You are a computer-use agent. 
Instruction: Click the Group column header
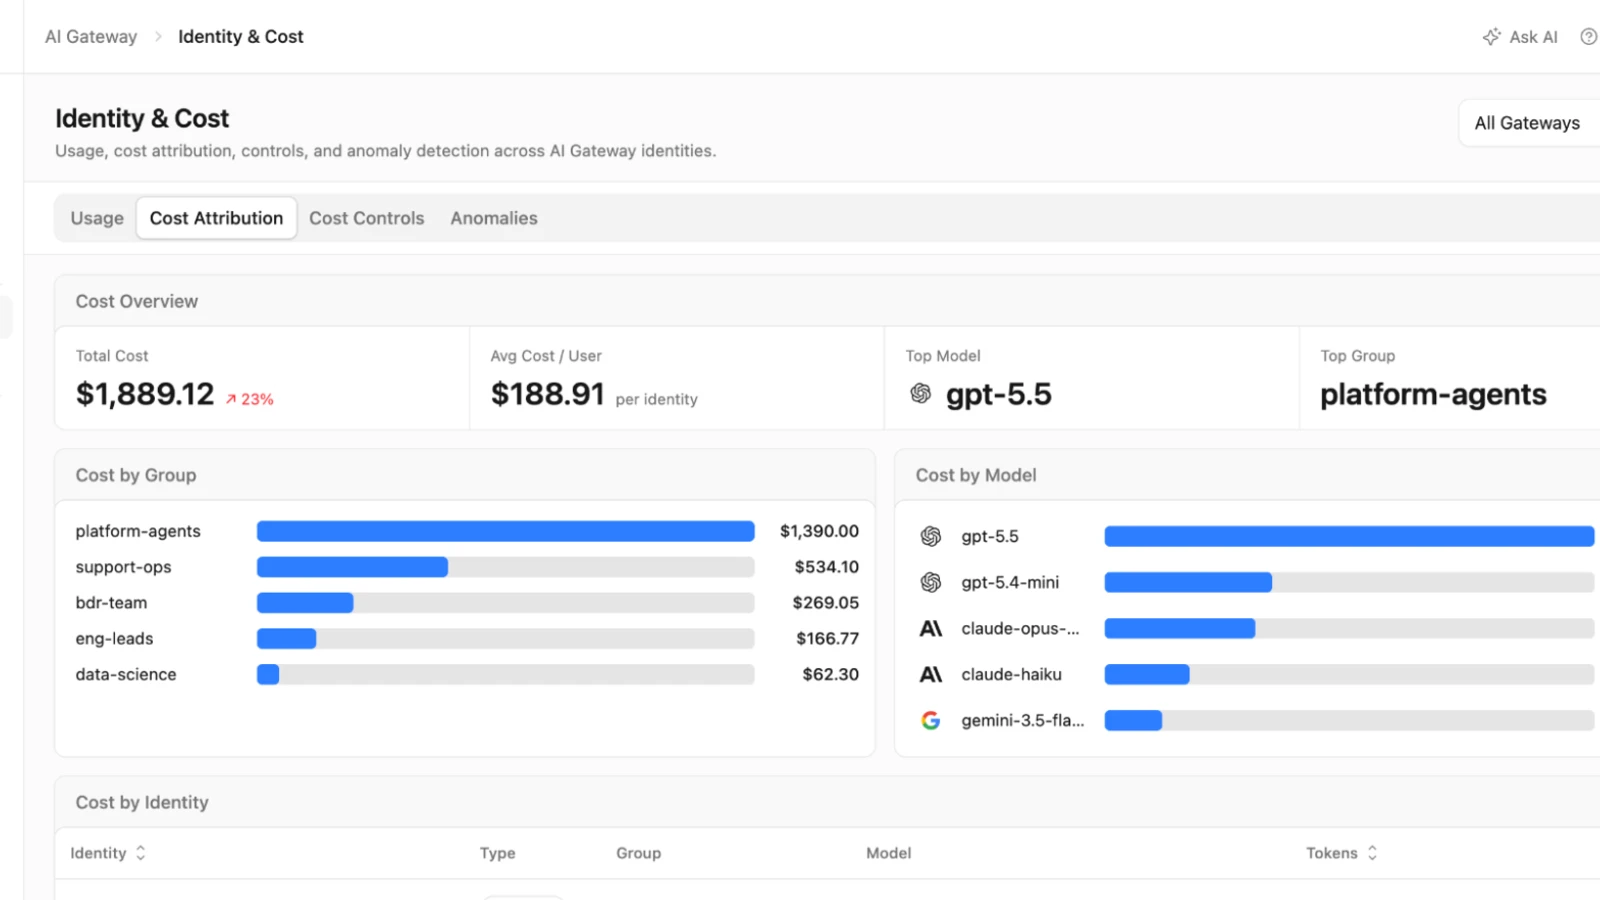[x=638, y=853]
